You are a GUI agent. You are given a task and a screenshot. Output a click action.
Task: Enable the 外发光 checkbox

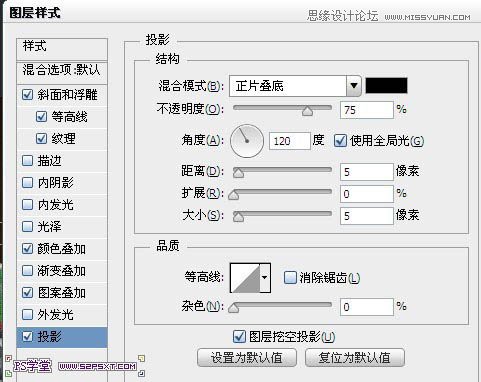pos(27,315)
